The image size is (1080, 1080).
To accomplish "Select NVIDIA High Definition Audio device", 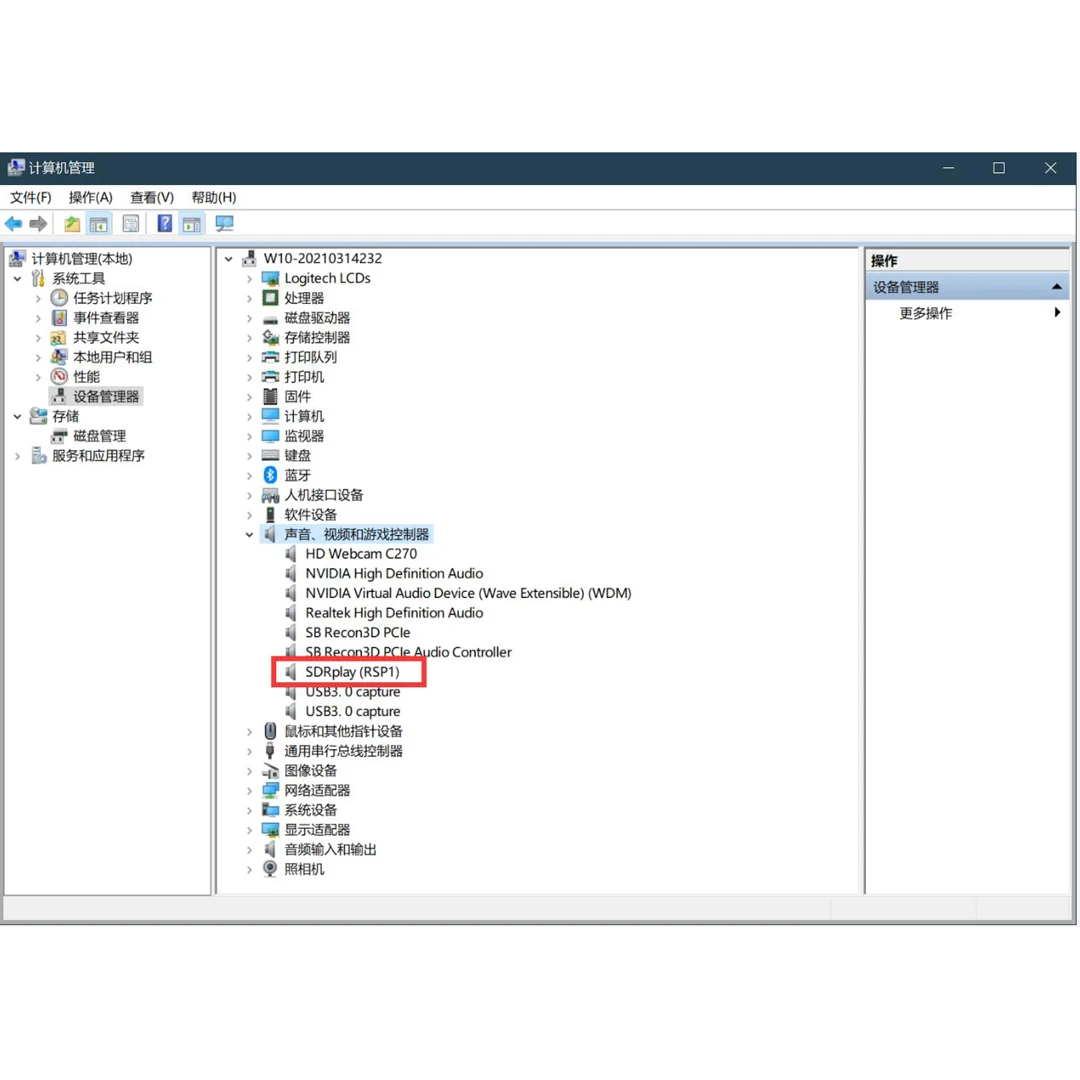I will click(x=394, y=574).
